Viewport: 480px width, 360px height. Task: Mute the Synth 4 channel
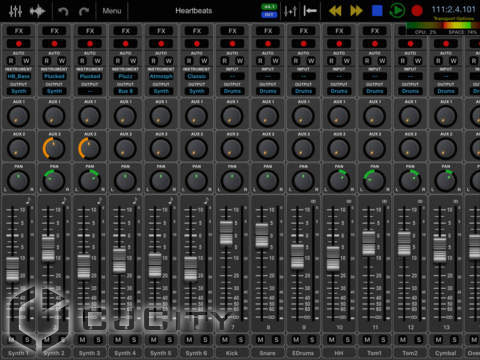tap(118, 340)
